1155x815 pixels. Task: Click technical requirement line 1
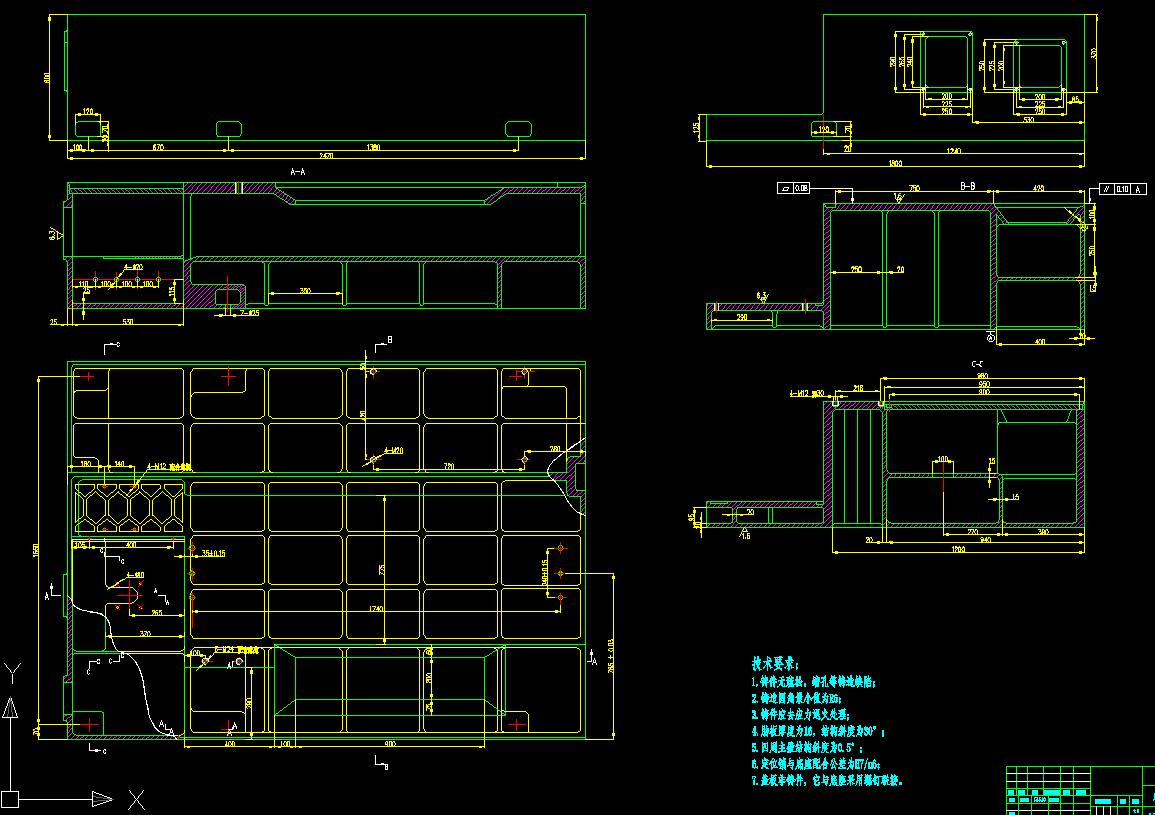coord(814,682)
